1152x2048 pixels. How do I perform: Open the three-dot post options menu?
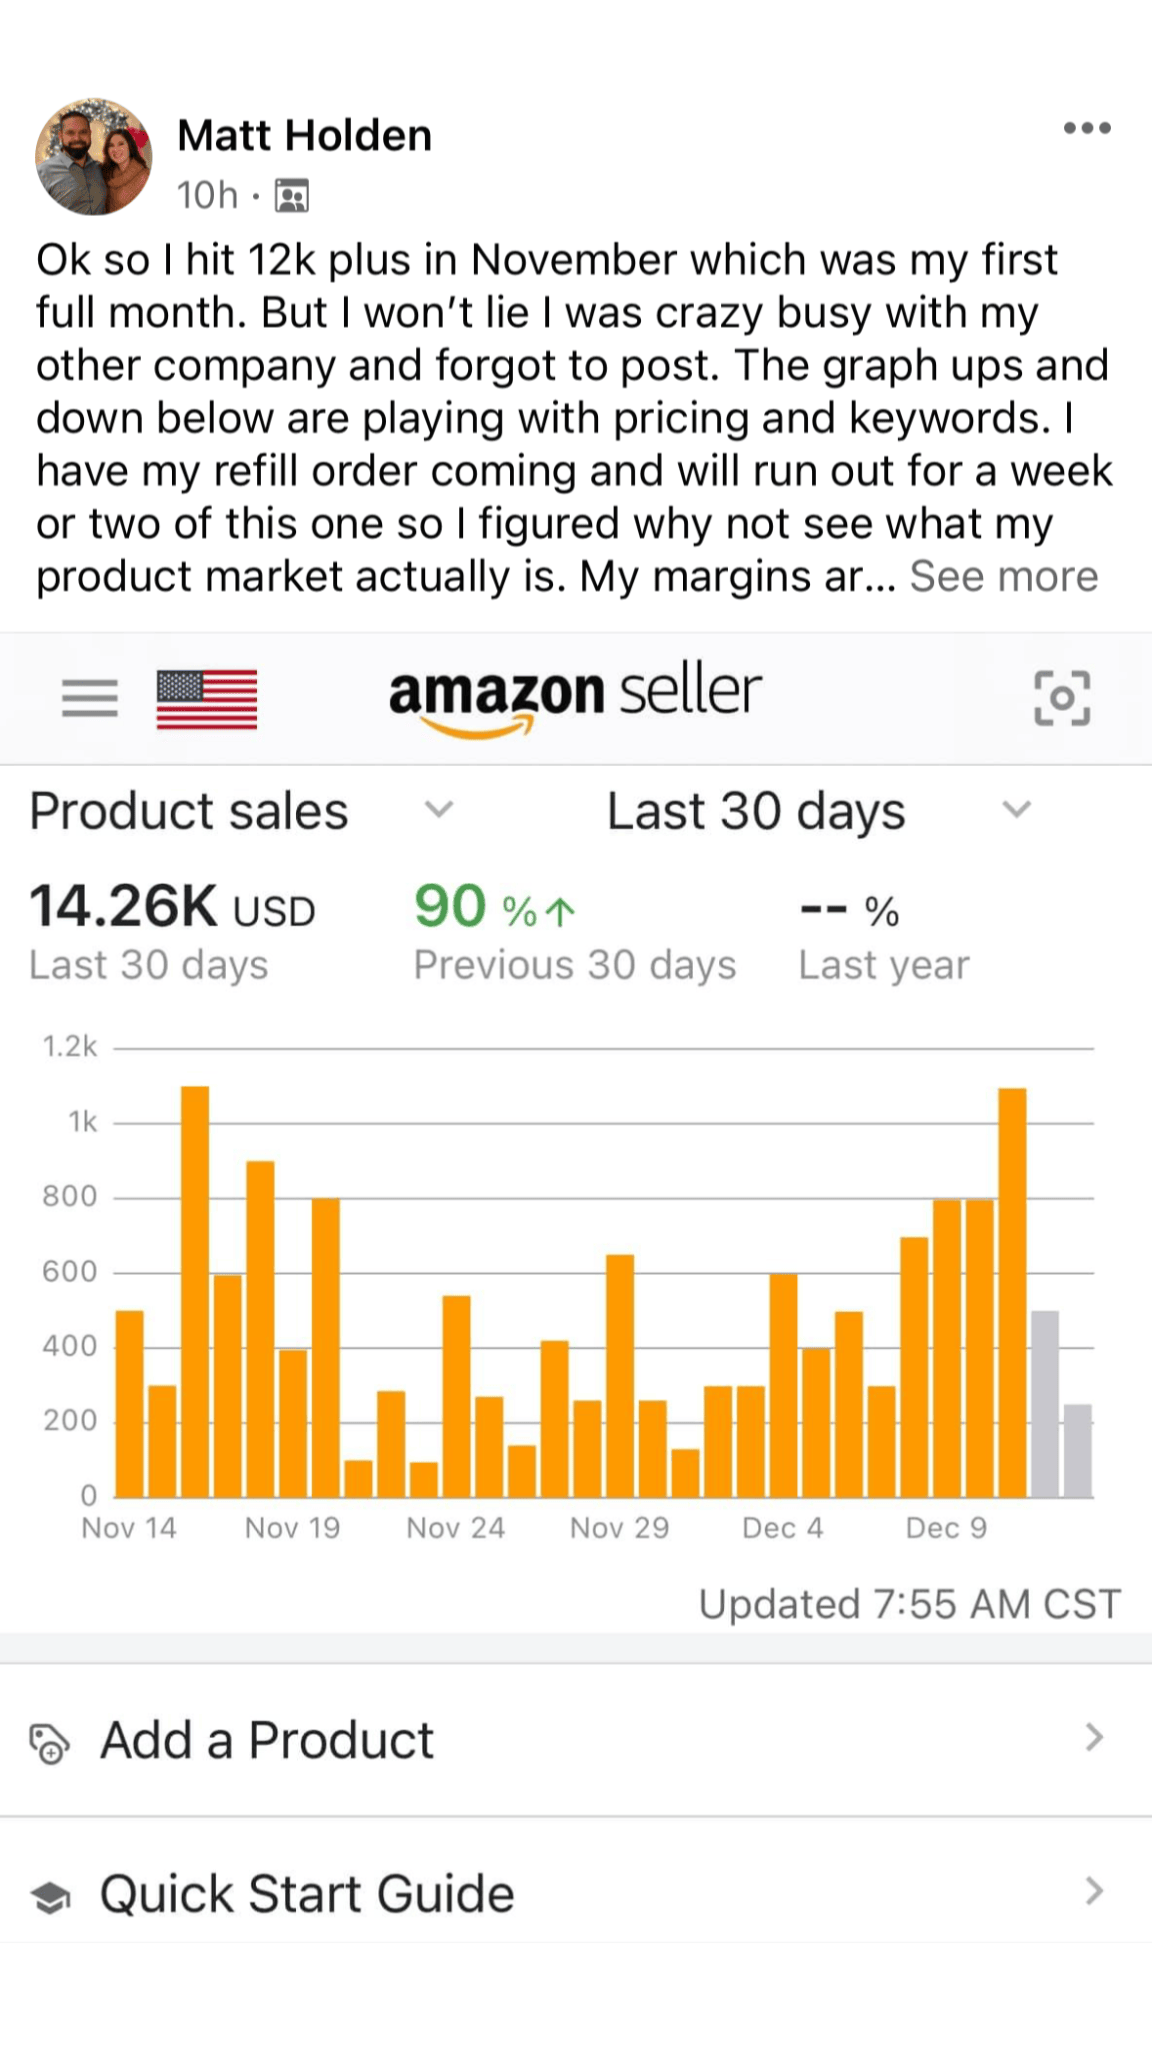coord(1087,128)
